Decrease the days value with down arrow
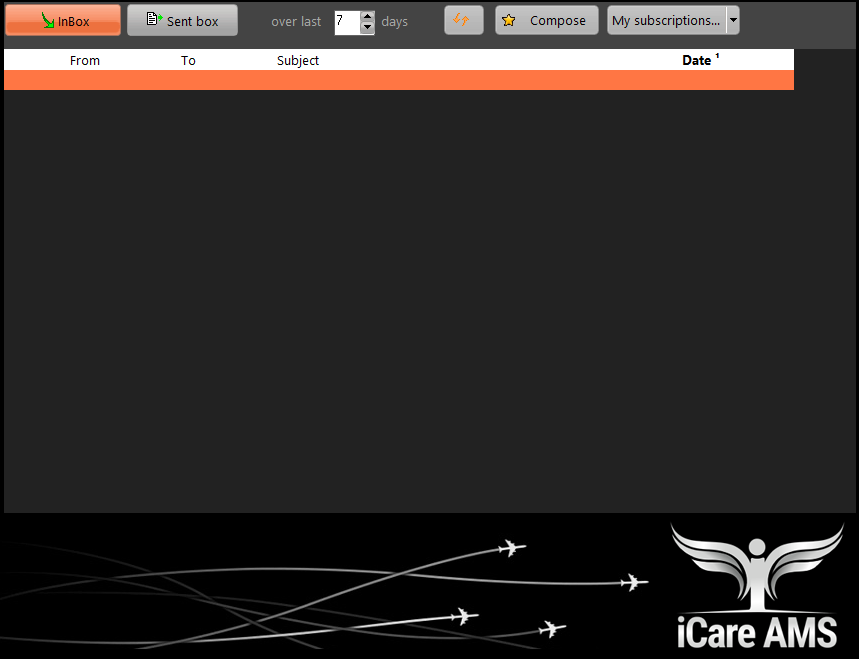Image resolution: width=859 pixels, height=659 pixels. coord(368,28)
